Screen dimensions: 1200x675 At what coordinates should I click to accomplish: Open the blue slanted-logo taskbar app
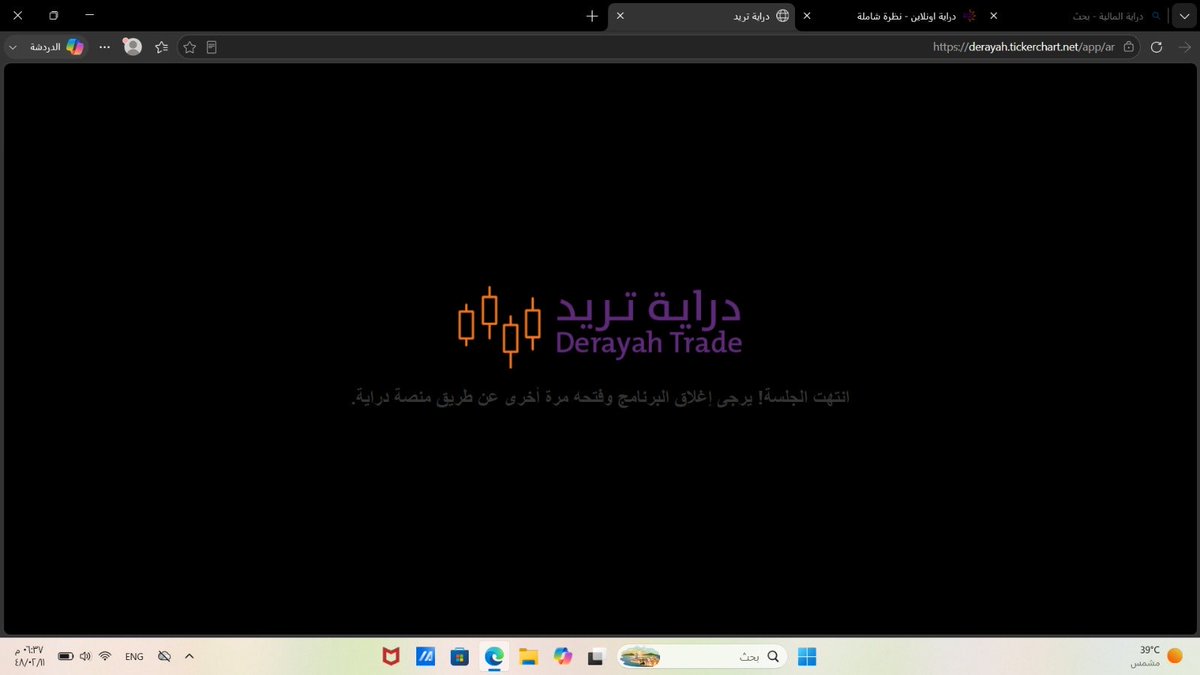425,657
